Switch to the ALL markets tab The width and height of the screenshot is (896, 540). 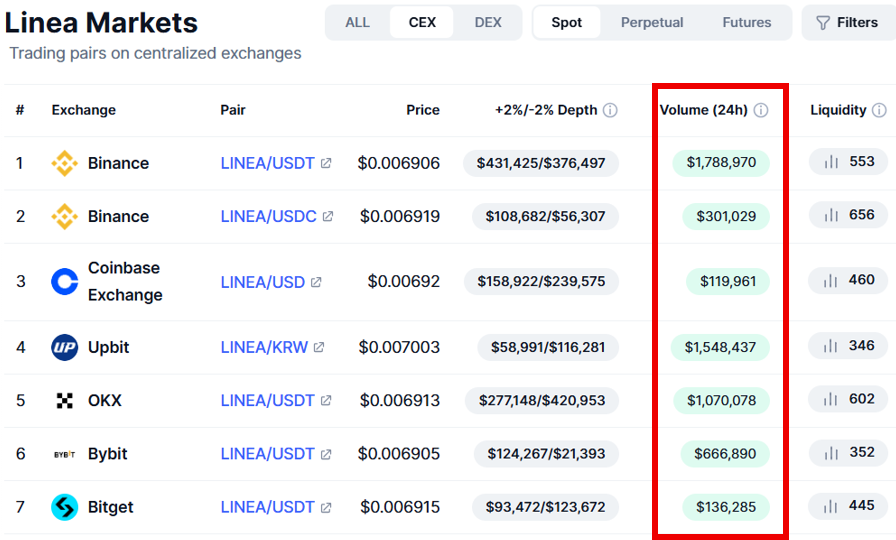pos(358,22)
